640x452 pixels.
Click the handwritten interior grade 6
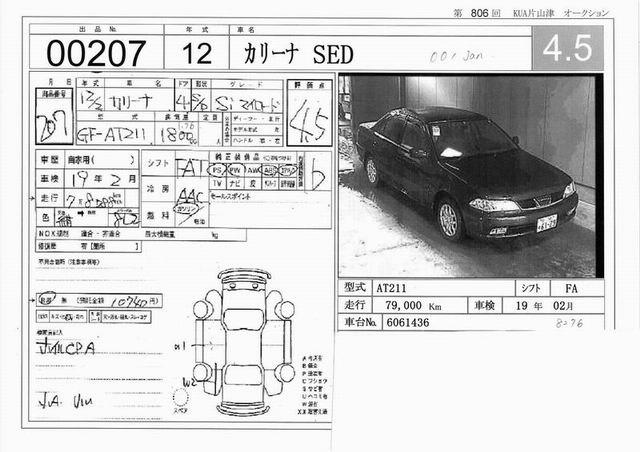[x=318, y=174]
